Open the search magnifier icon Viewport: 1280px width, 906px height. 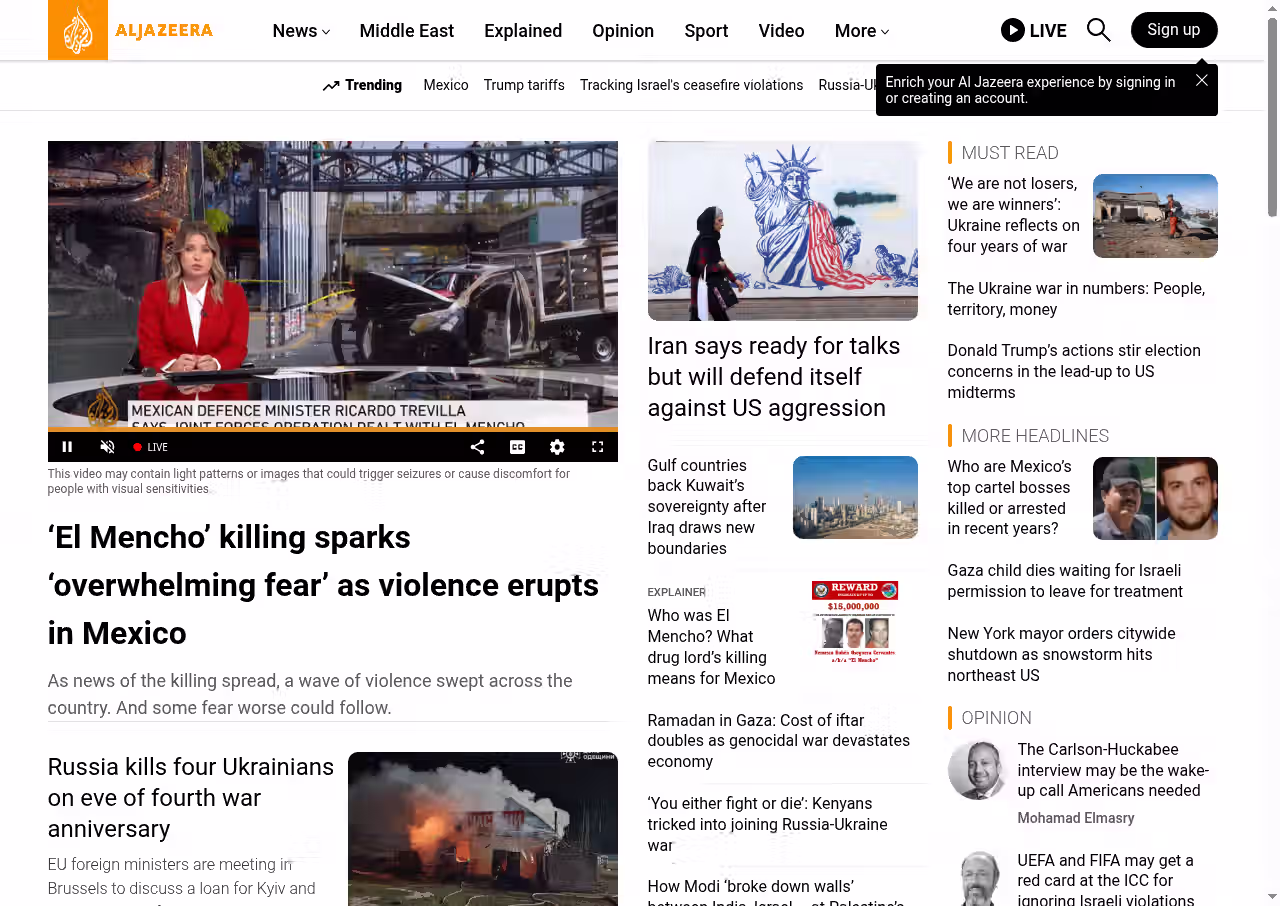pos(1098,30)
